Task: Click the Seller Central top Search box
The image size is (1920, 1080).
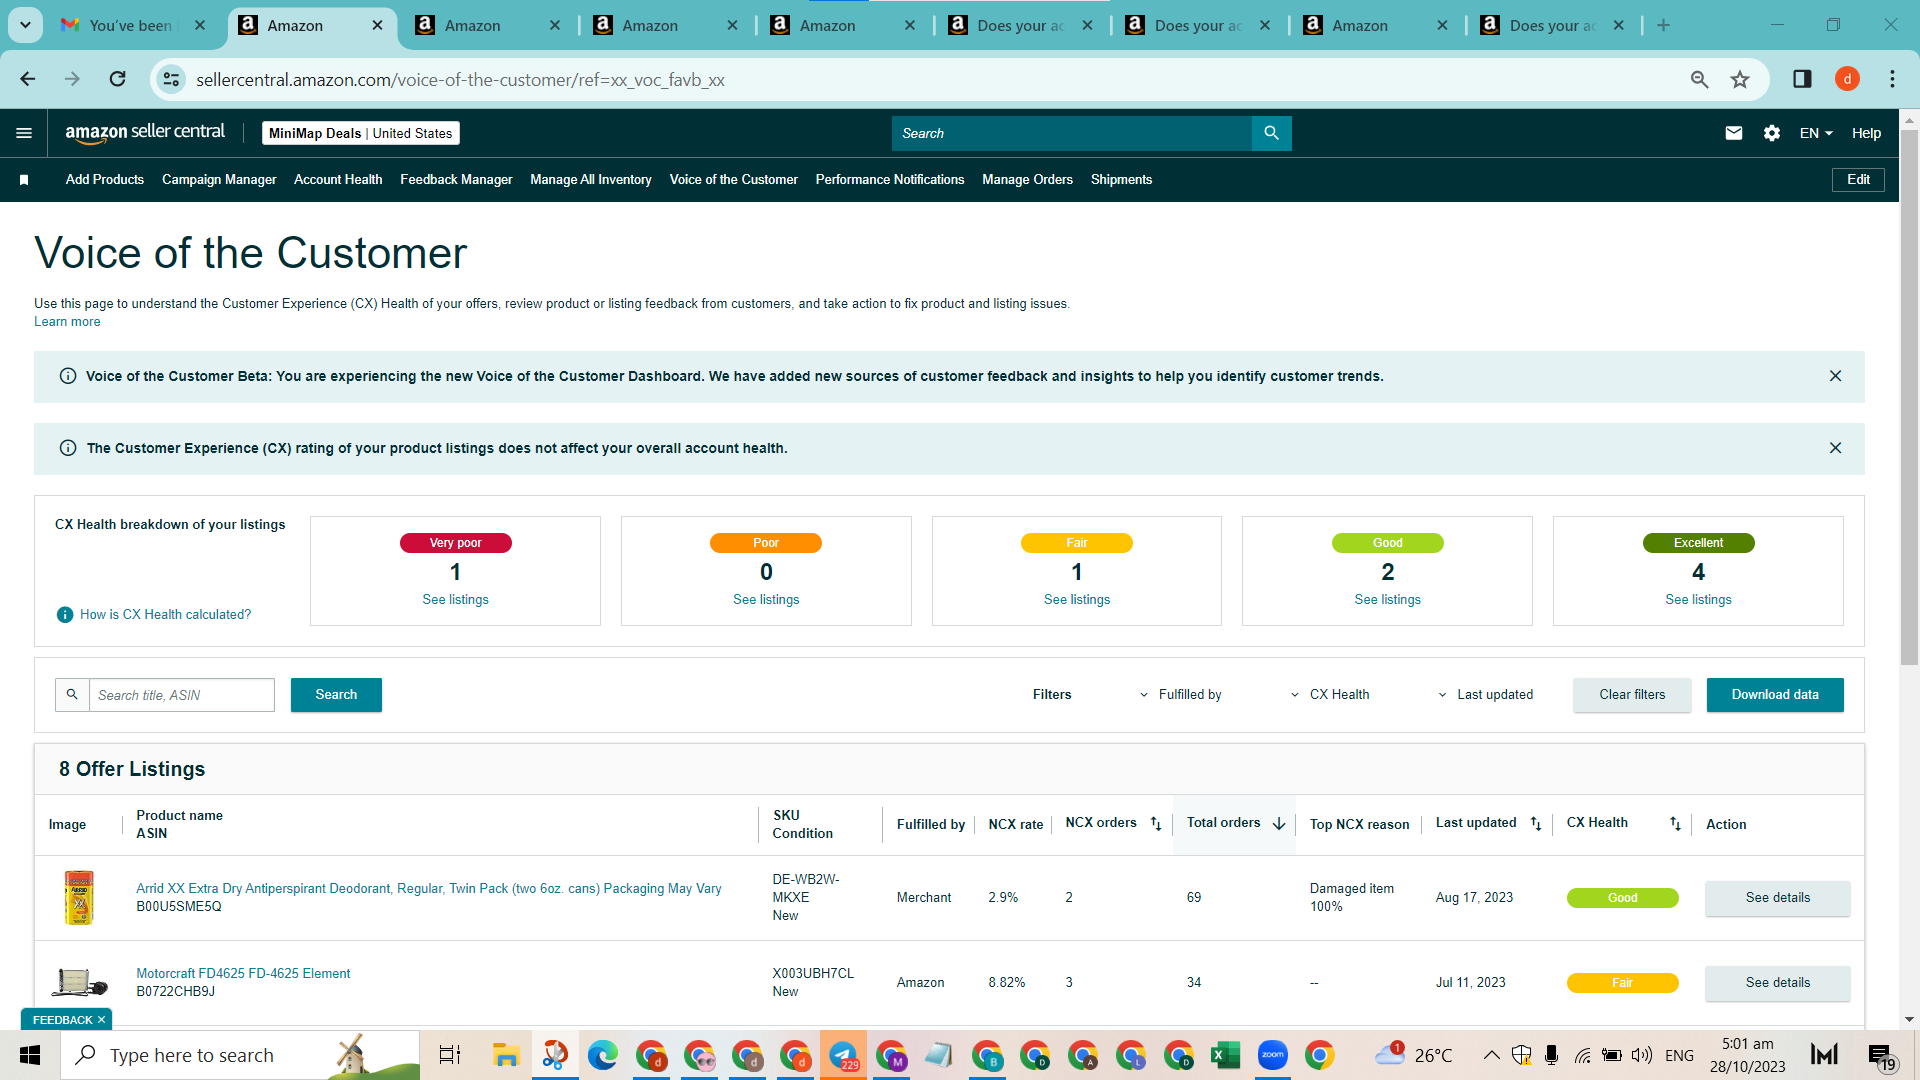Action: (x=1071, y=133)
